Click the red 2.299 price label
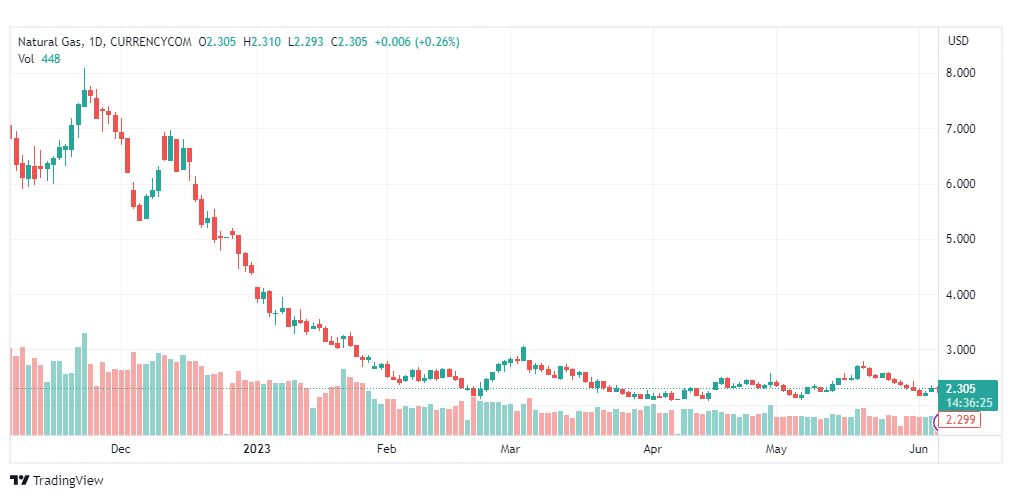 [959, 421]
